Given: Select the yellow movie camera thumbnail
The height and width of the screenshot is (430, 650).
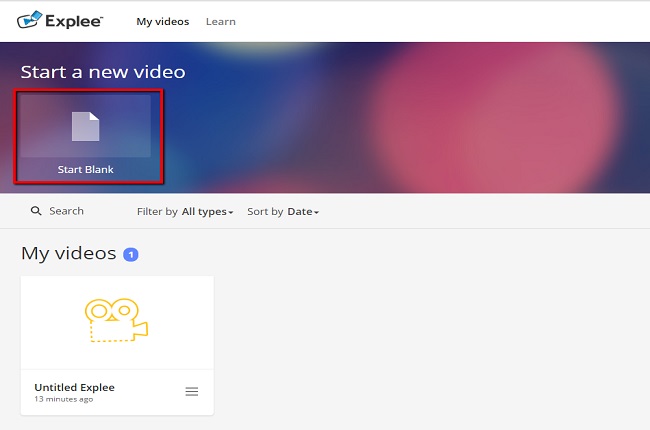Looking at the screenshot, I should pos(117,321).
